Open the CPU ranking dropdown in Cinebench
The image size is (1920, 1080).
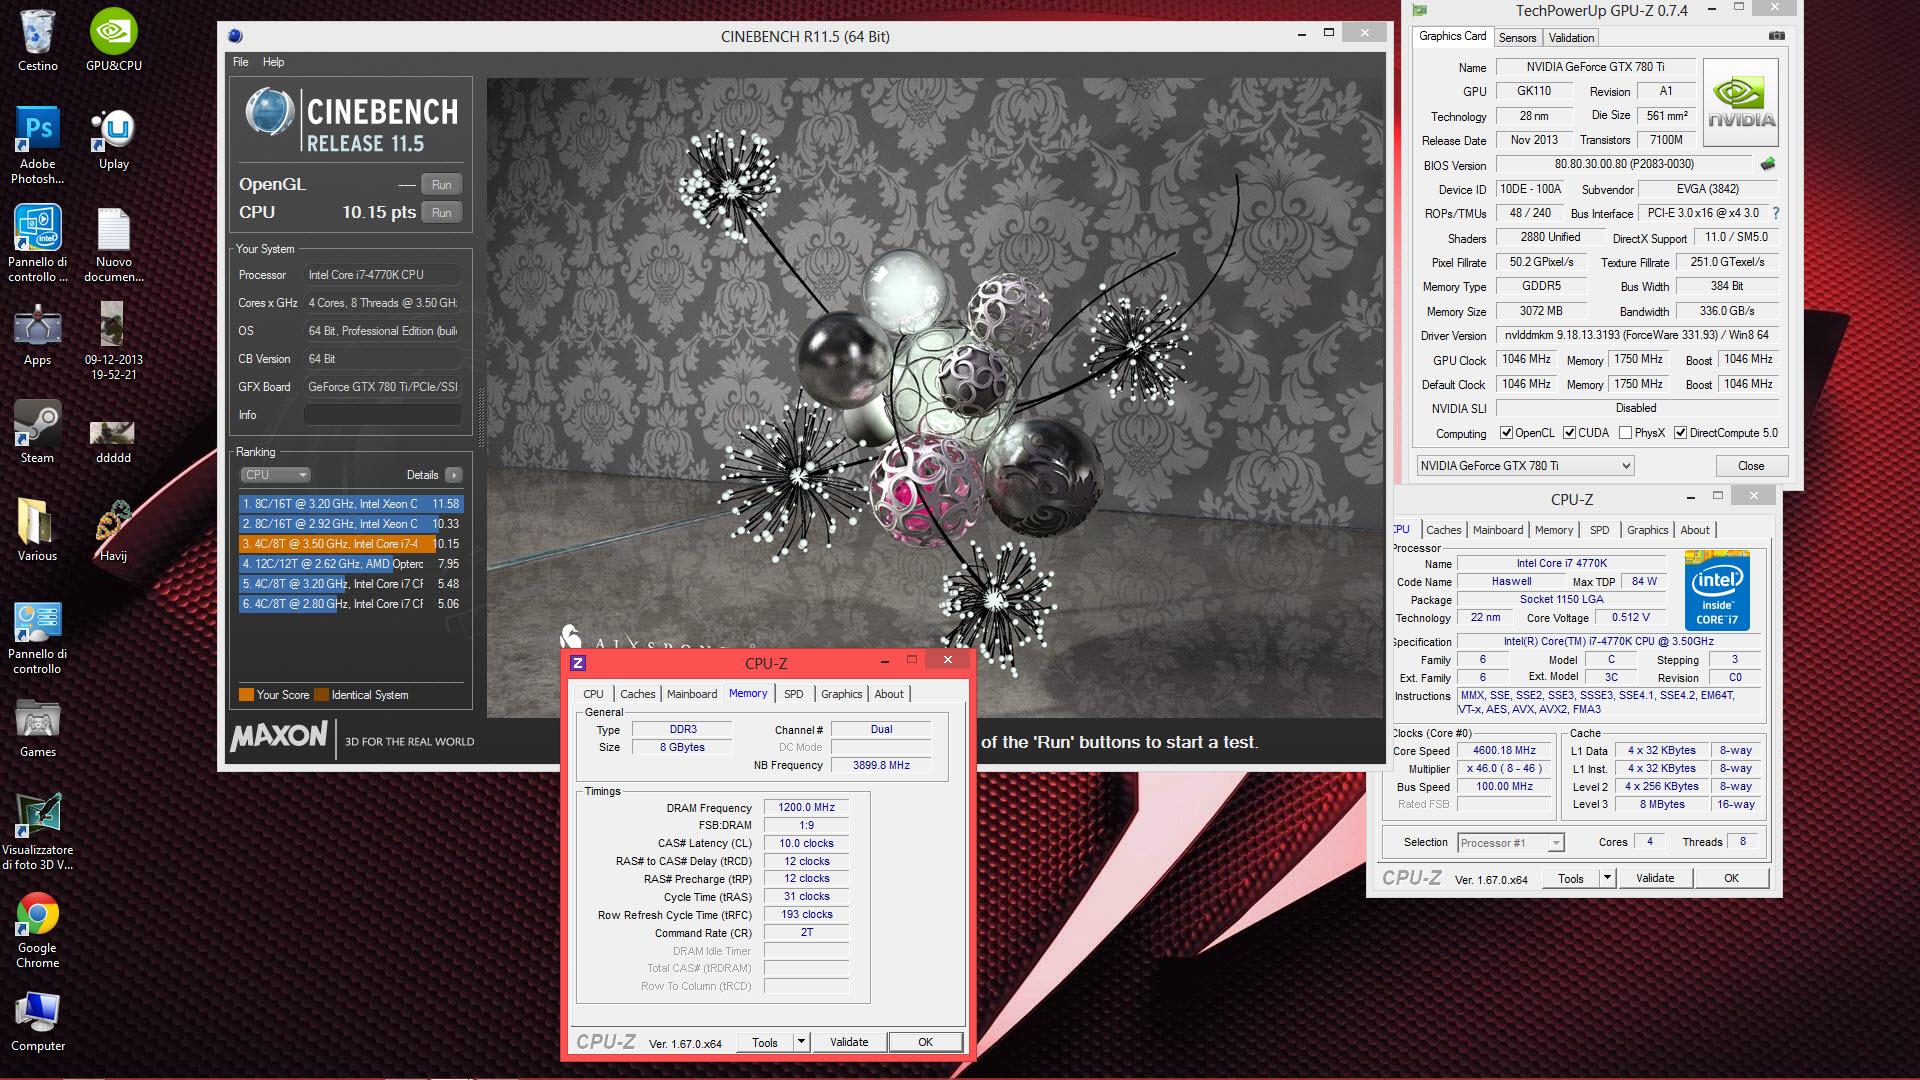(275, 475)
